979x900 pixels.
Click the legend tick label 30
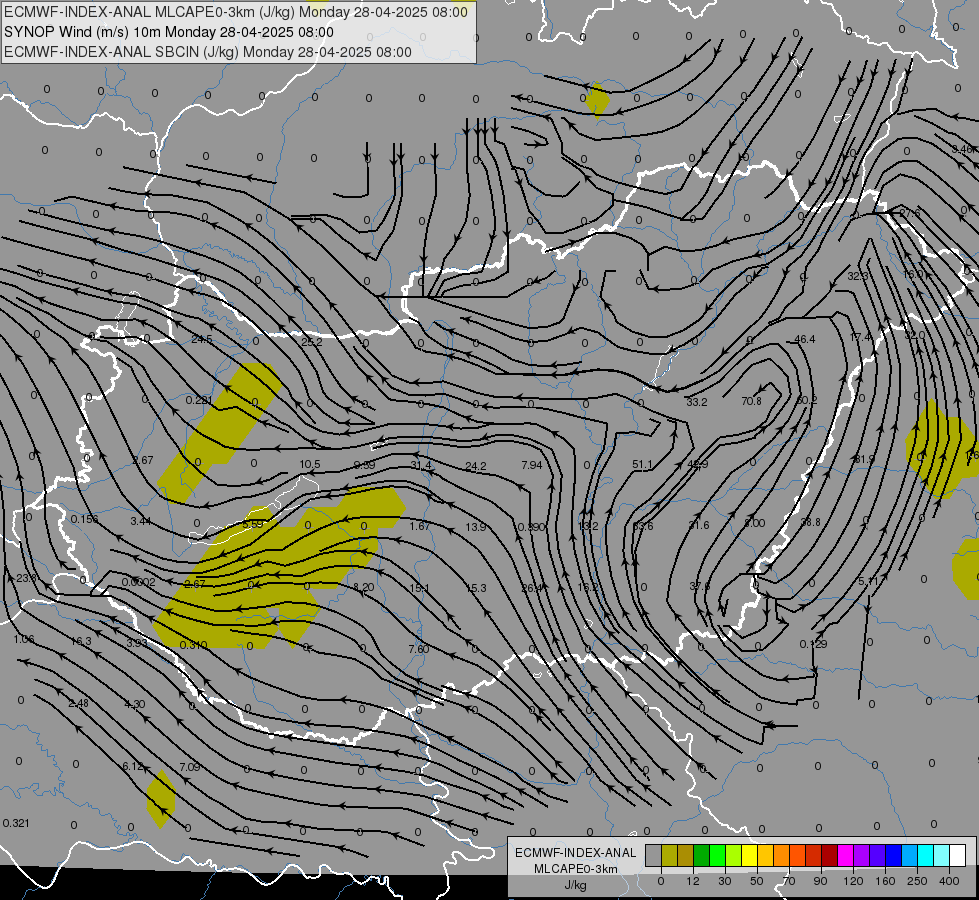click(725, 881)
